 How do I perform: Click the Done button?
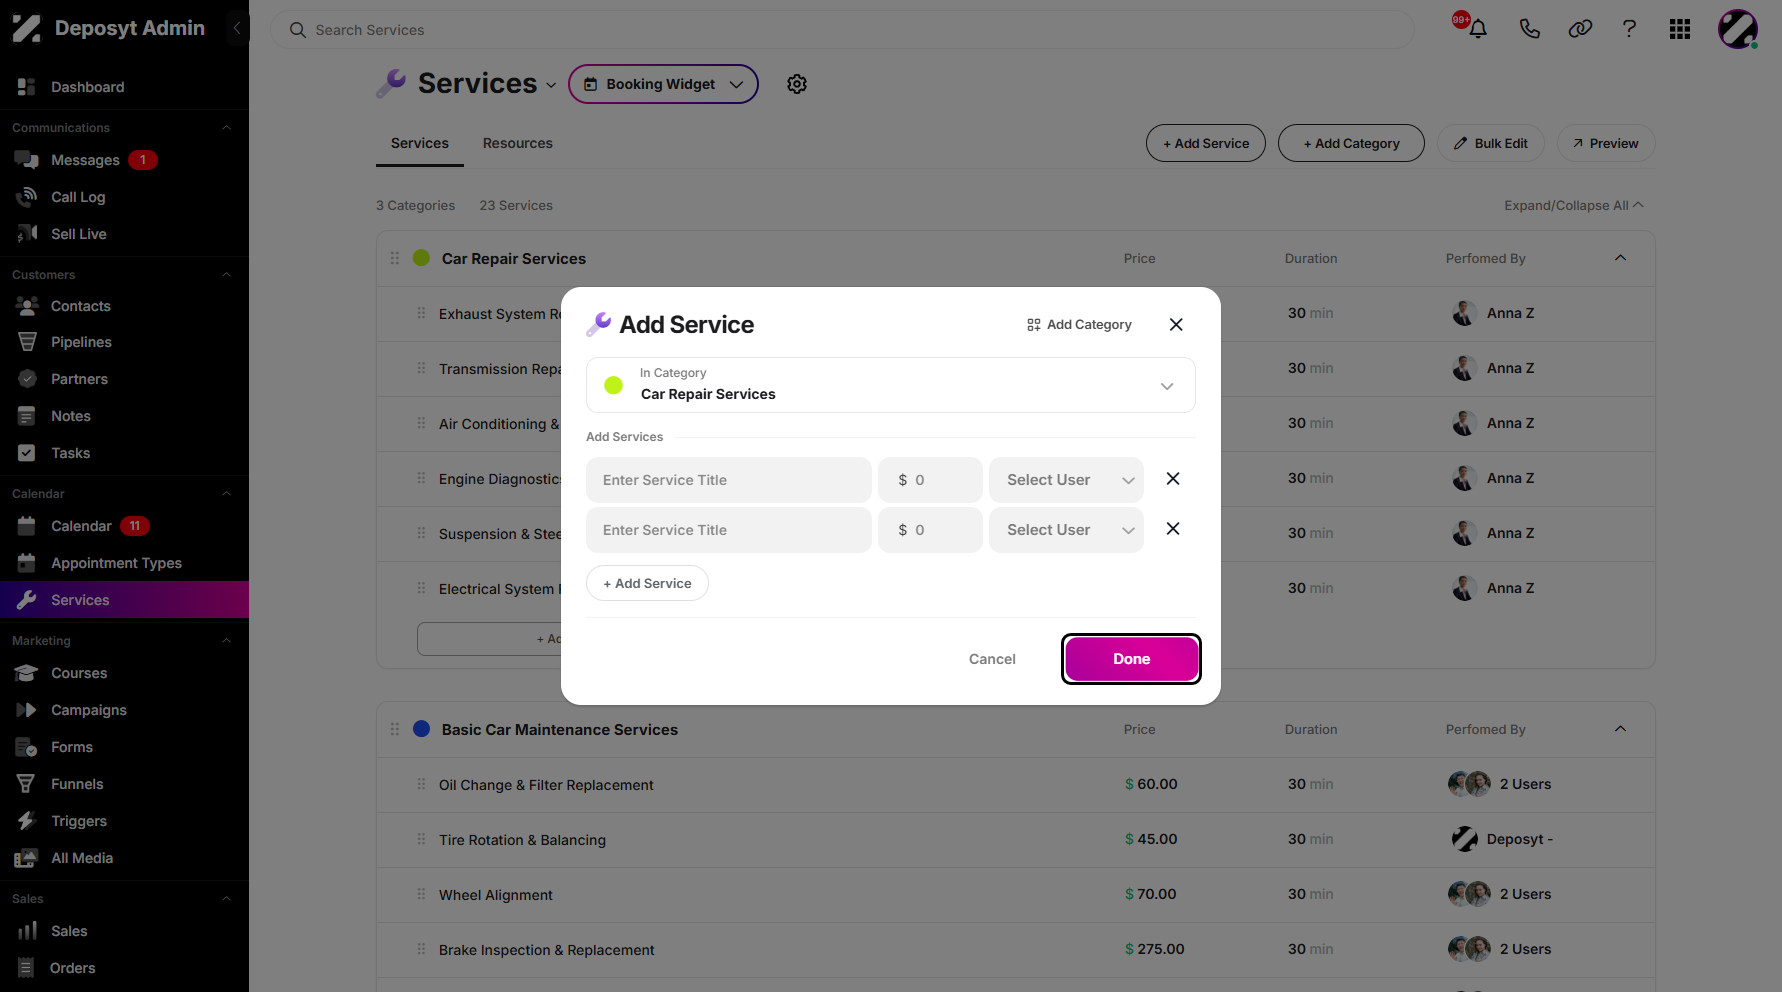1131,659
